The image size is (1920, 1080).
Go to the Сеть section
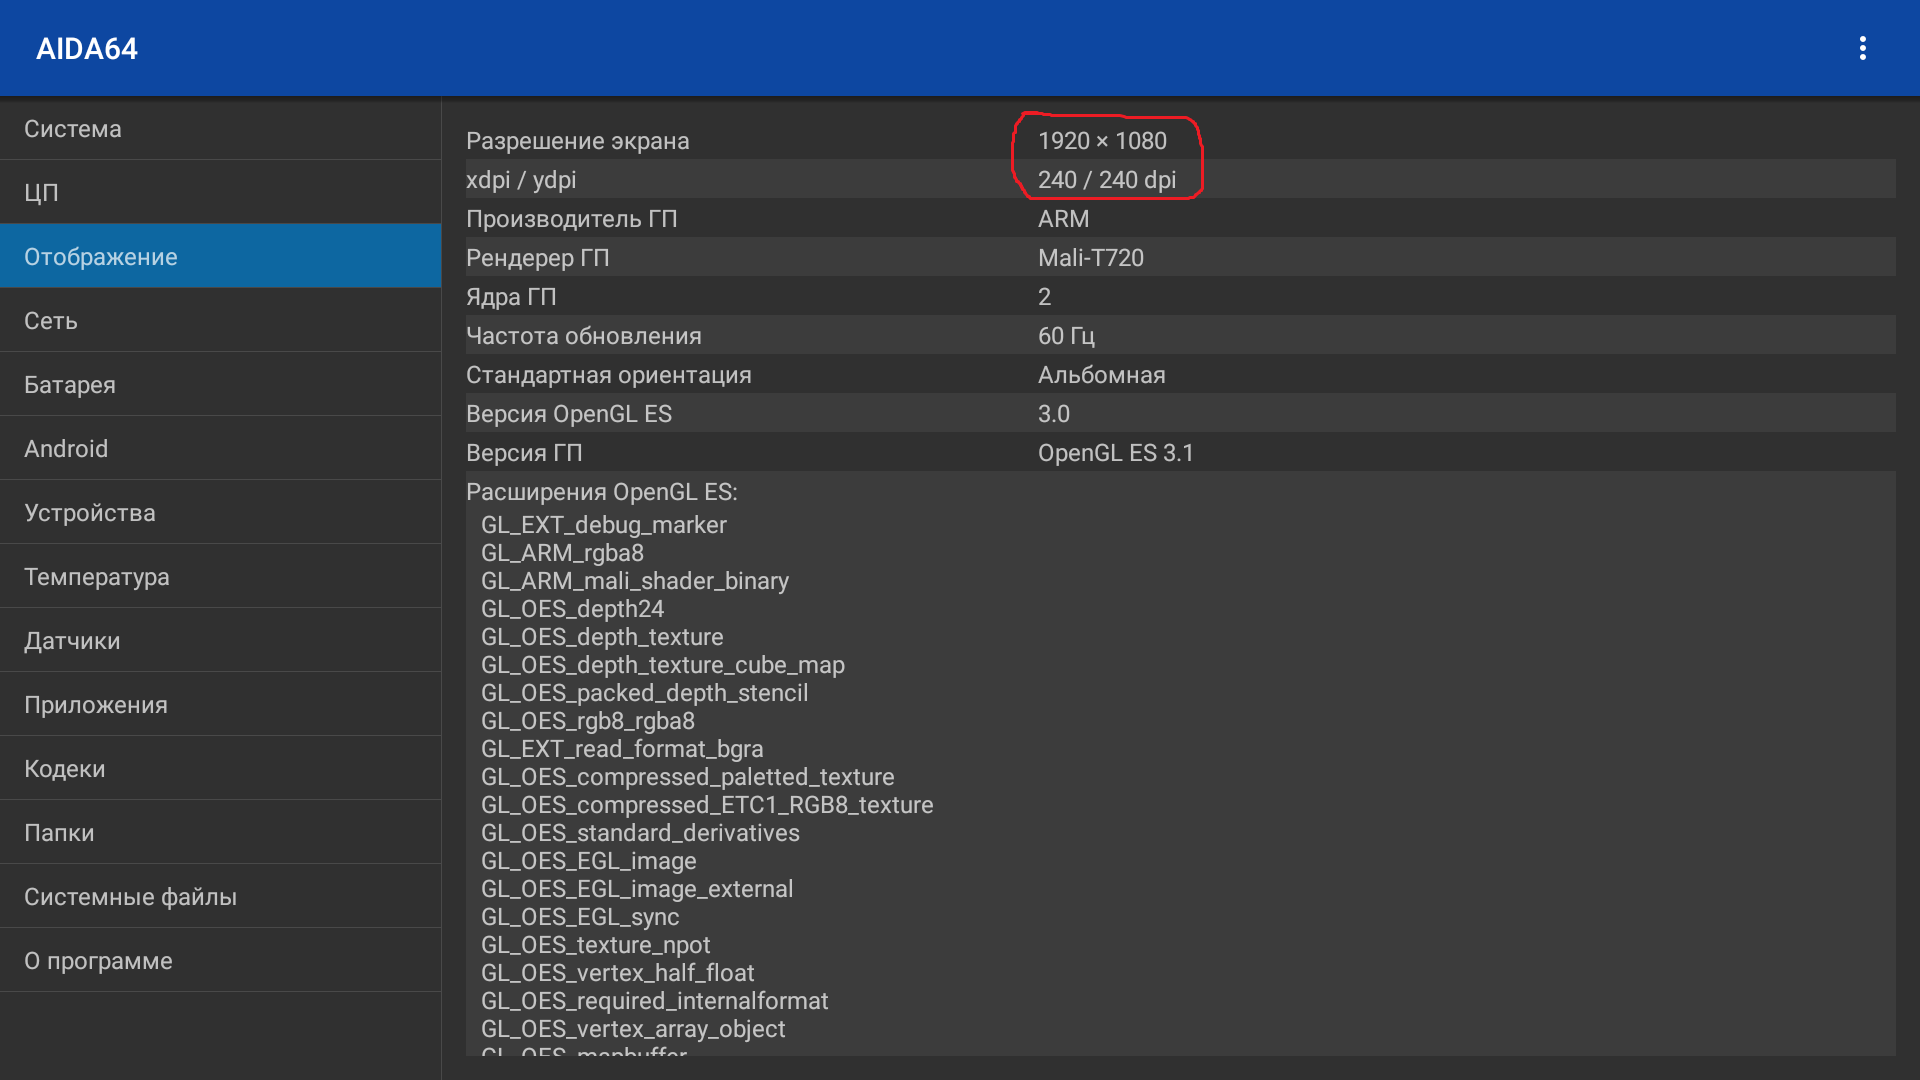click(x=220, y=321)
